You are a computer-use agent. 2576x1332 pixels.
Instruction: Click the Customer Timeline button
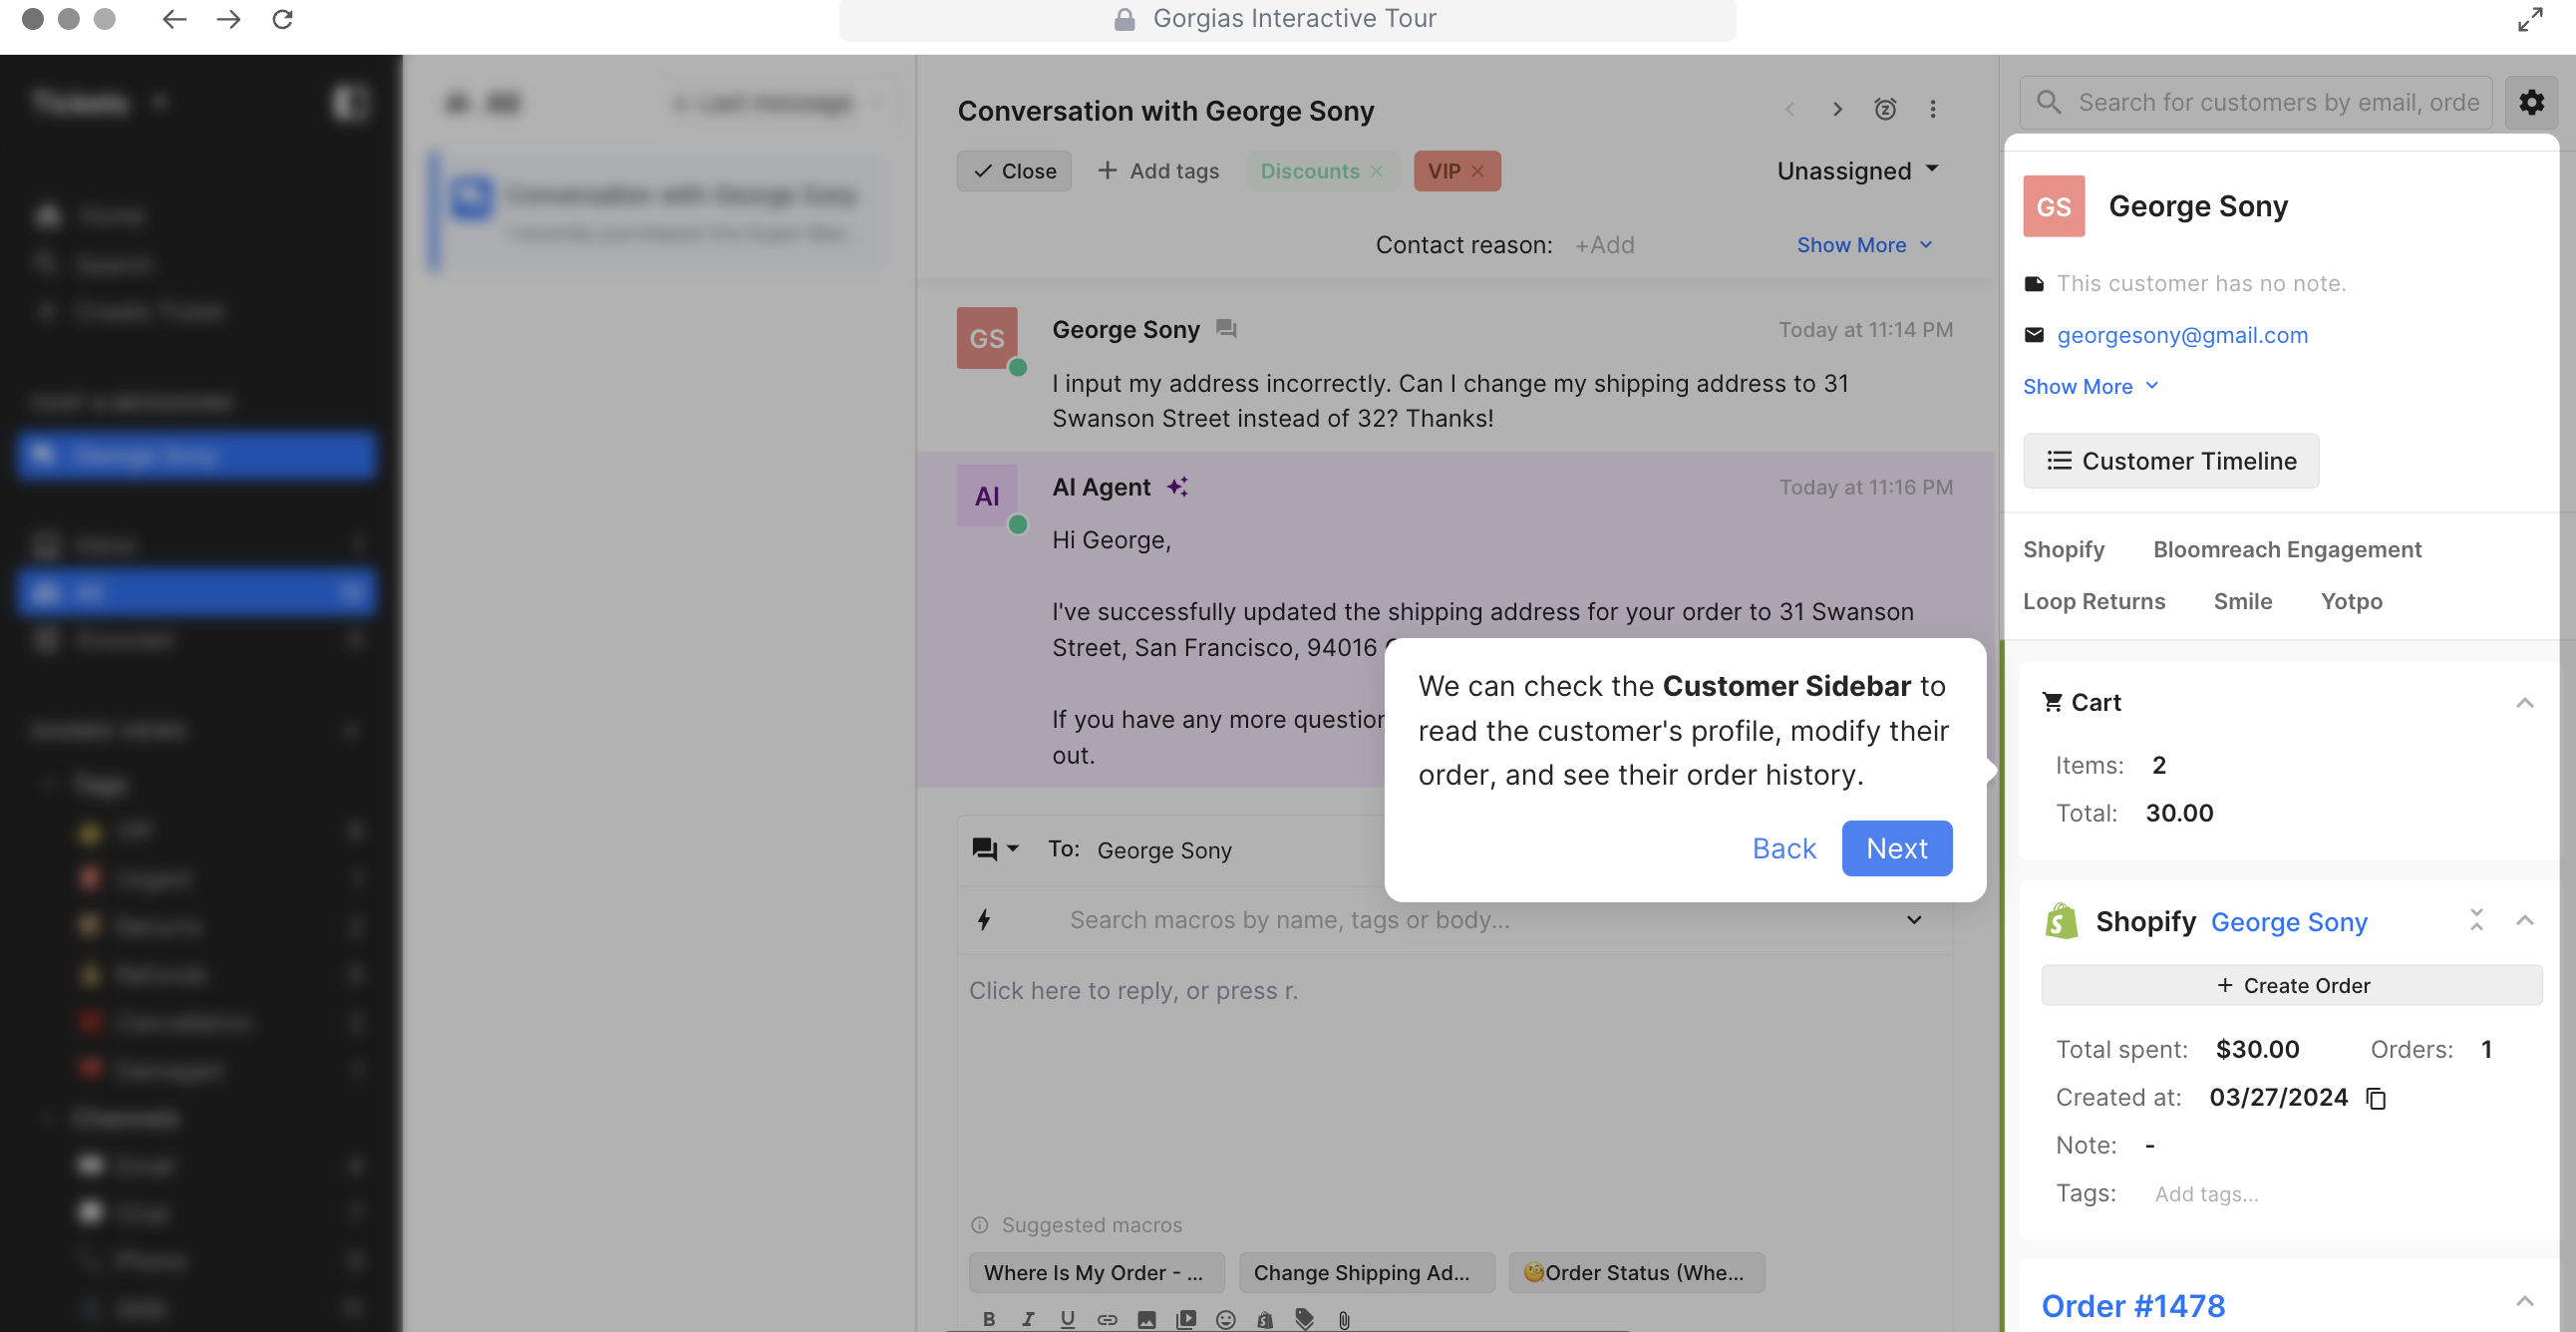pos(2170,461)
